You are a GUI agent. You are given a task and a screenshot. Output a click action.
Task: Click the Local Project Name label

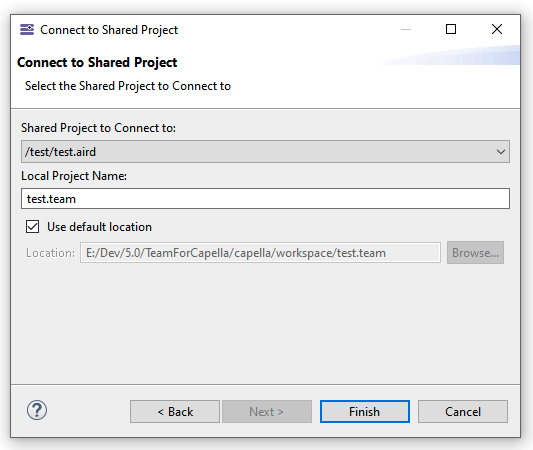[74, 176]
